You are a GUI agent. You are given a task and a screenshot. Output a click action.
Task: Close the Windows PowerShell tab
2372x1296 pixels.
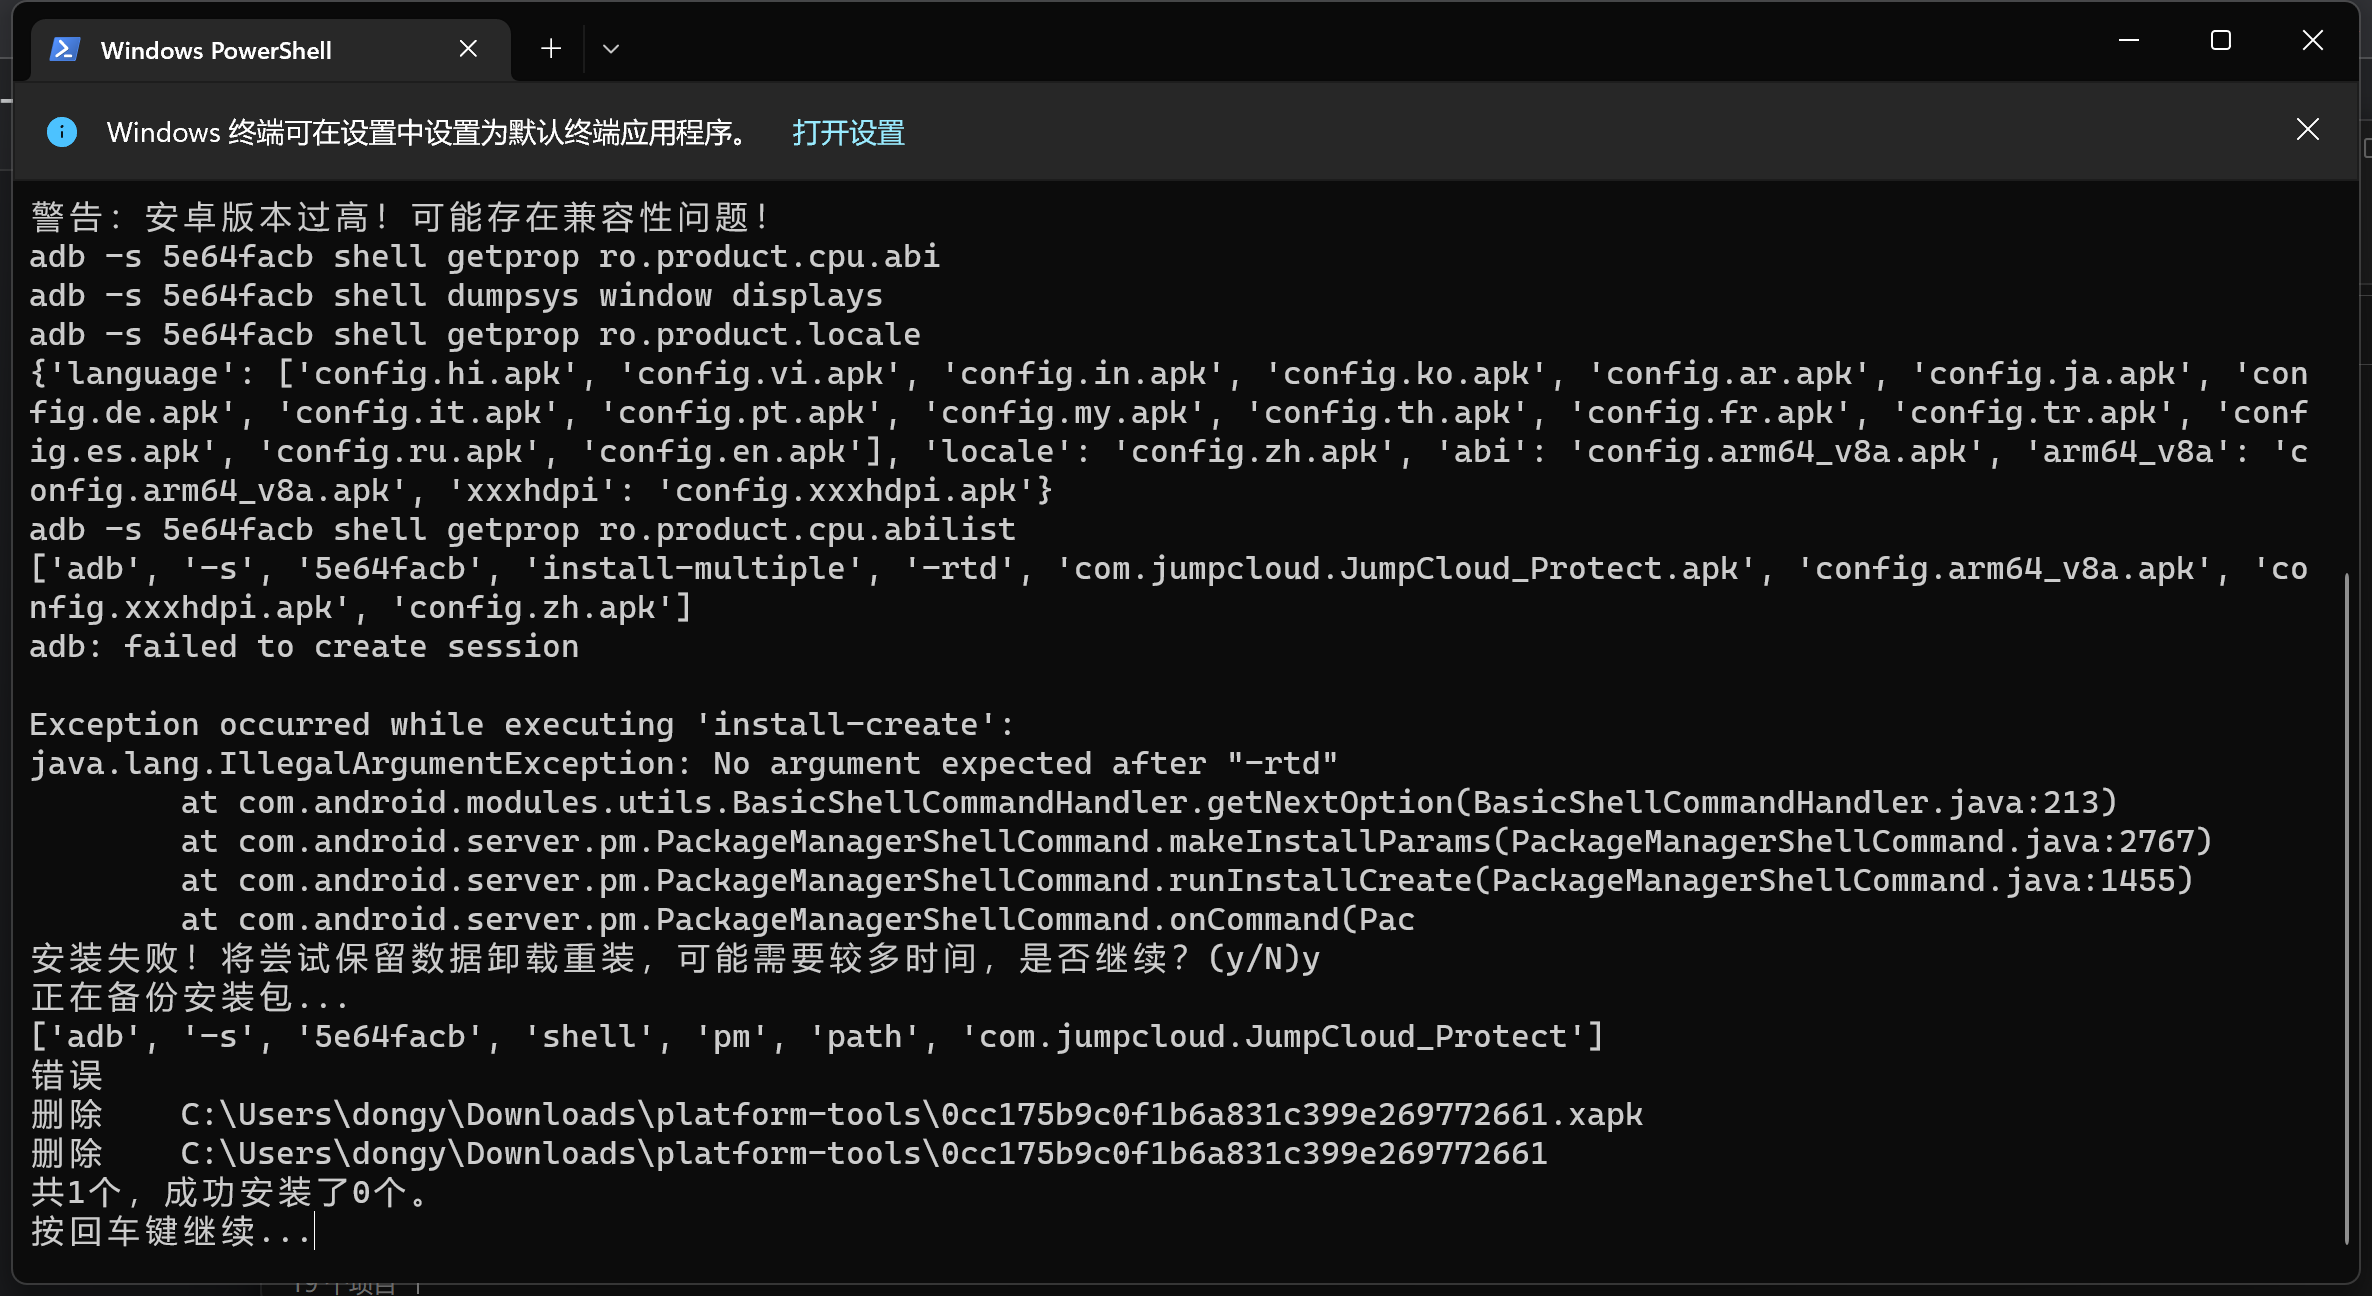(468, 49)
